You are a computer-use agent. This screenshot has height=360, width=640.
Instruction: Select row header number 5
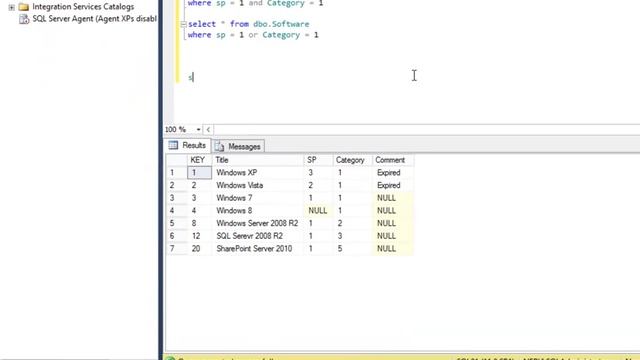176,223
